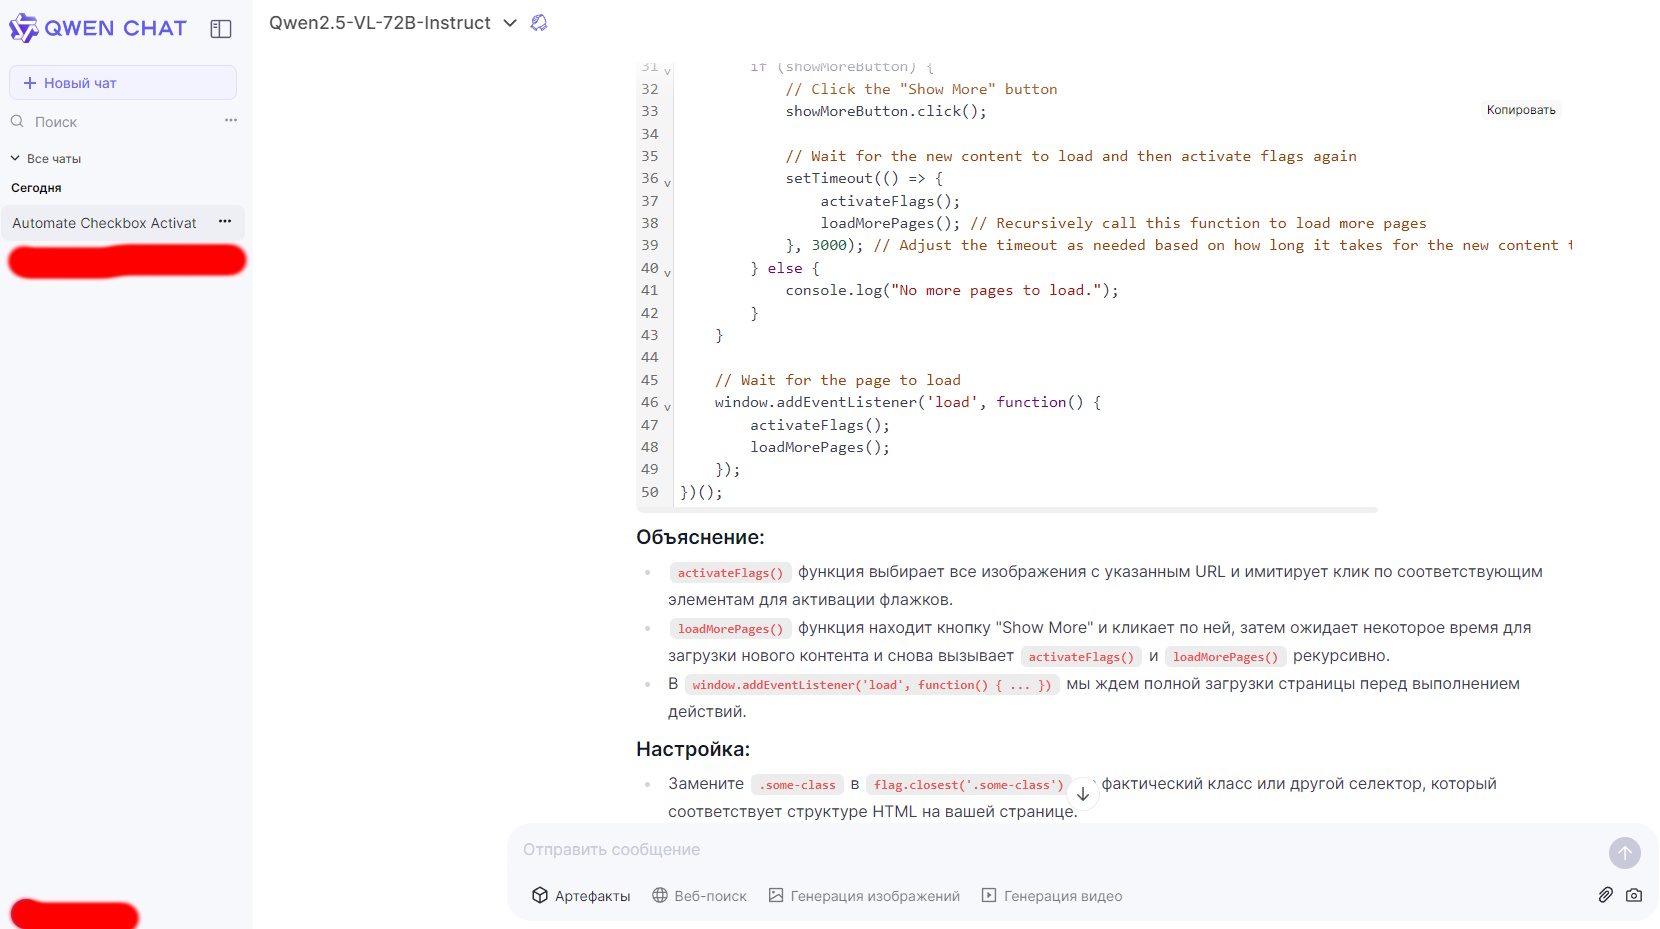Click the code horizontal scrollbar
The width and height of the screenshot is (1660, 929).
pos(1007,510)
